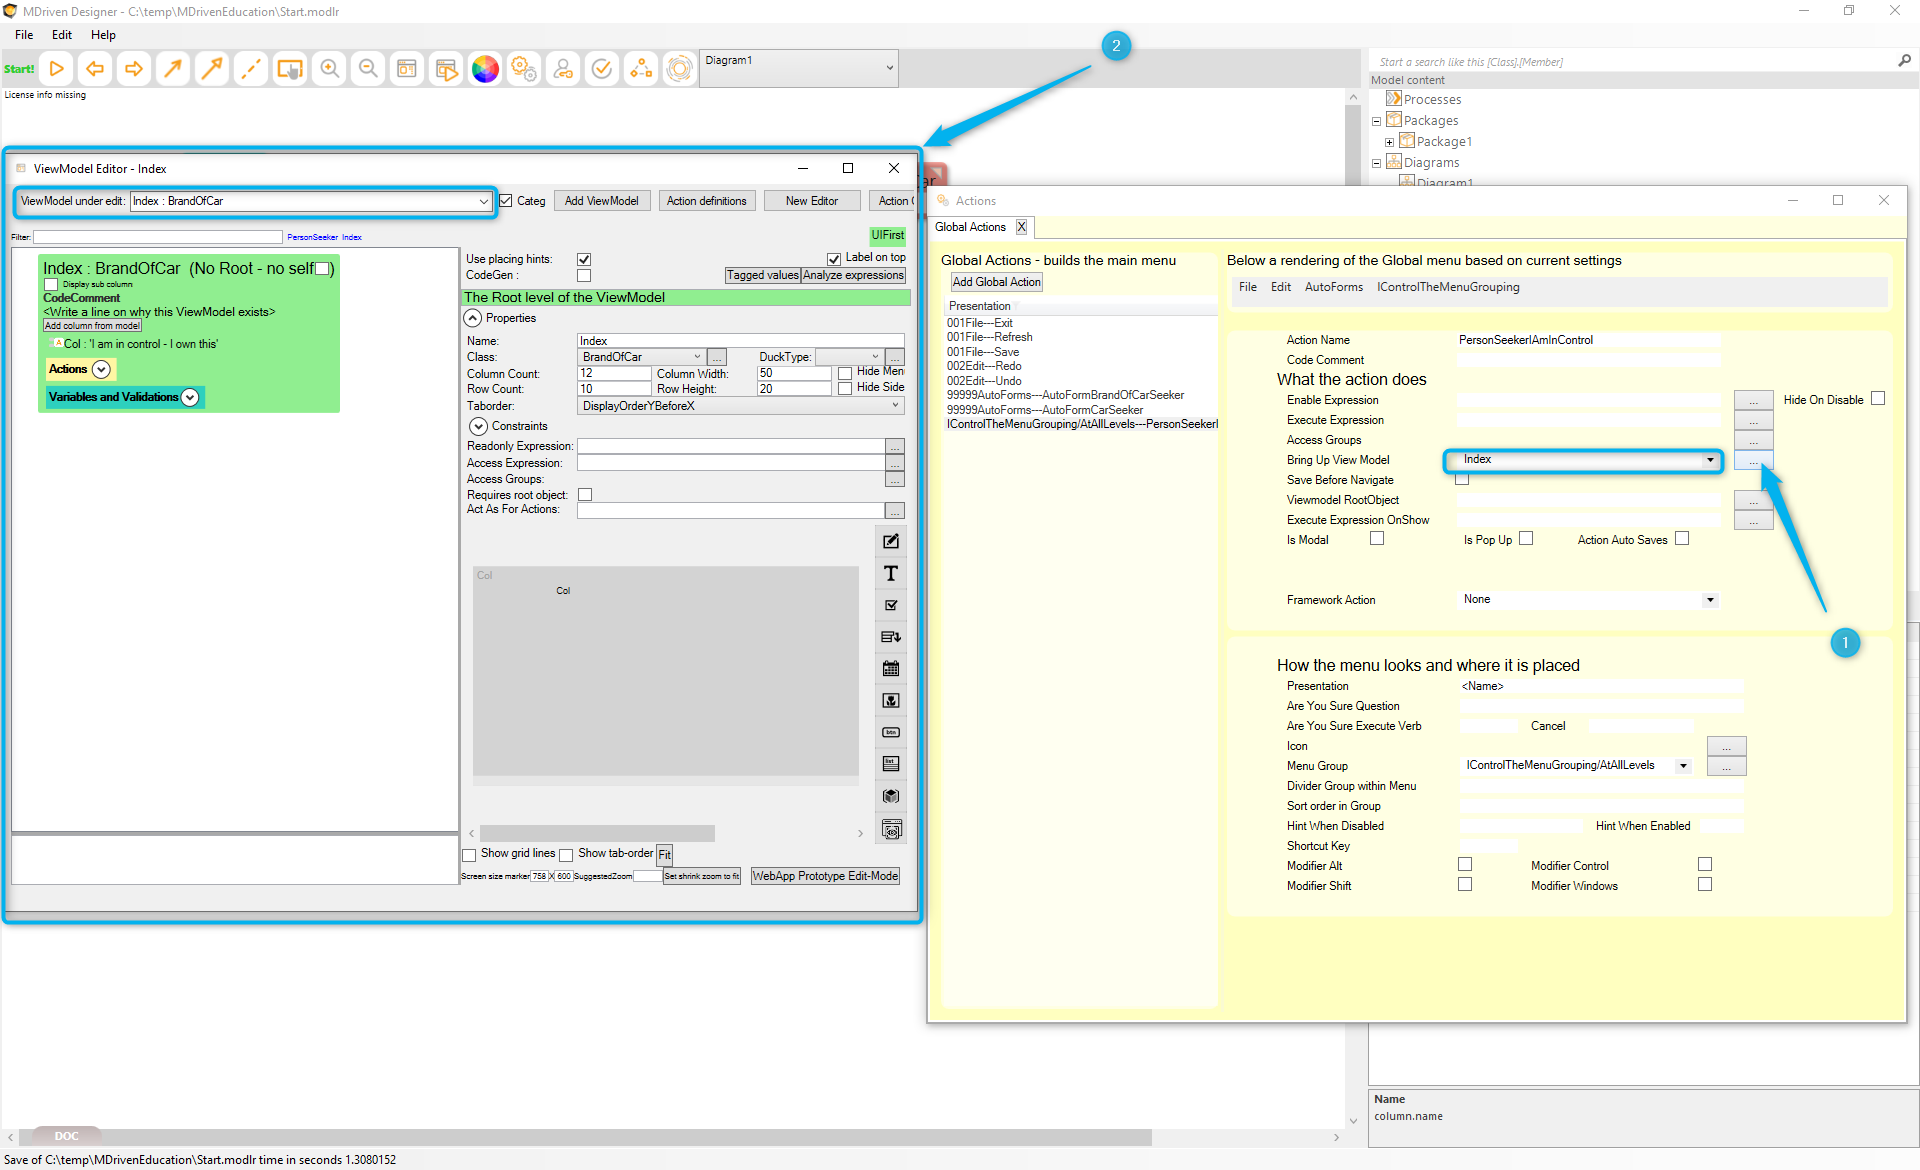Check the Show grid lines checkbox
1920x1170 pixels.
click(x=469, y=855)
